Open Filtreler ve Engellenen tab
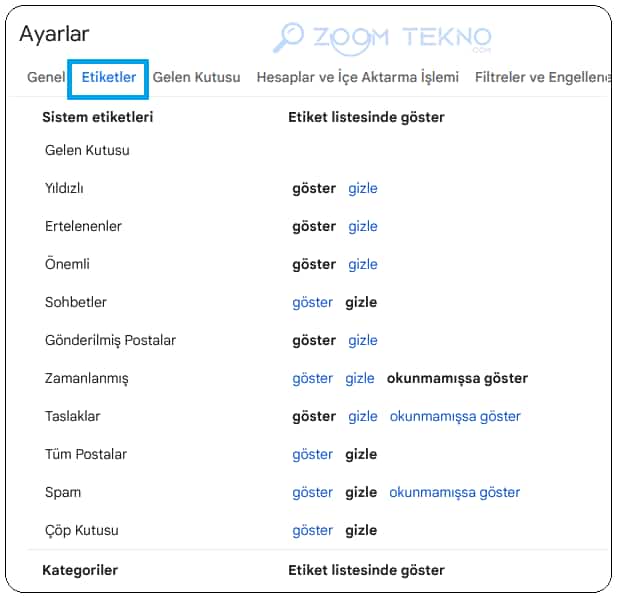 (543, 77)
